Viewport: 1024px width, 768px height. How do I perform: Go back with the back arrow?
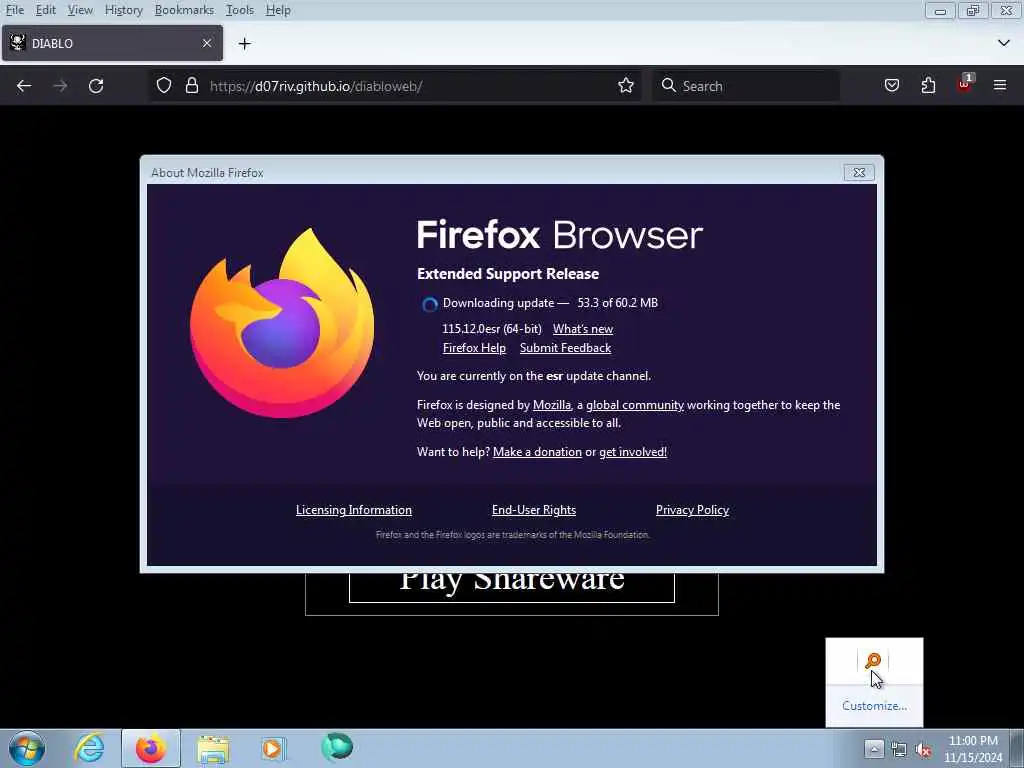tap(24, 86)
